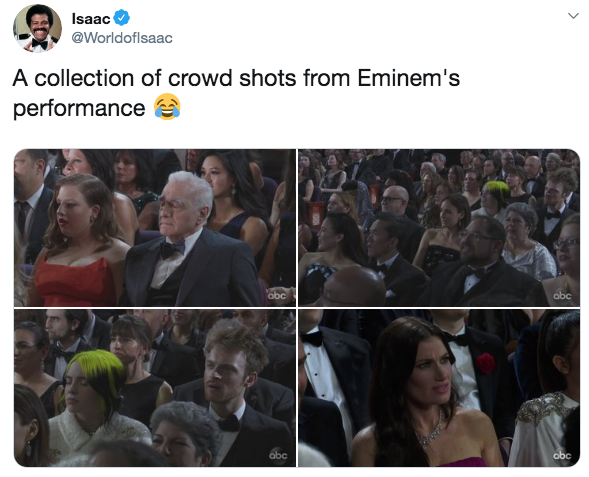The image size is (589, 477).
Task: Open the top-left crowd shot photo
Action: pyautogui.click(x=155, y=228)
